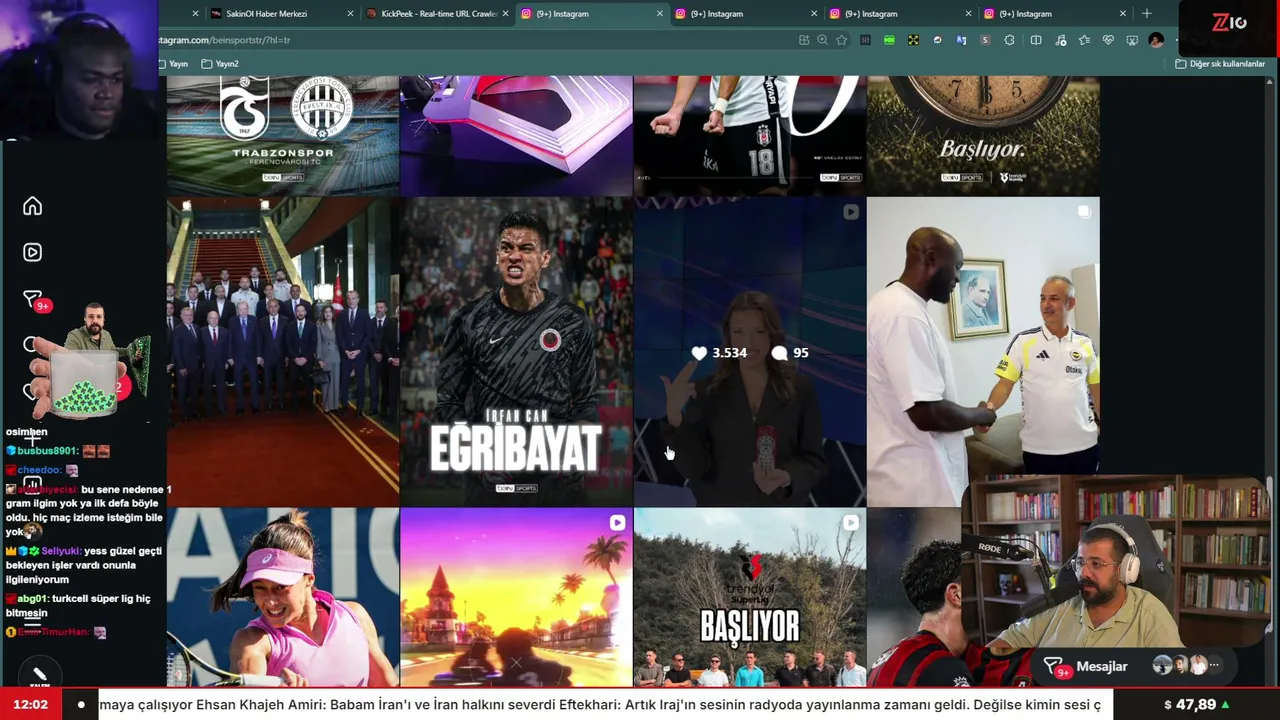
Task: Click the yellow crosshair extension icon
Action: pyautogui.click(x=913, y=40)
